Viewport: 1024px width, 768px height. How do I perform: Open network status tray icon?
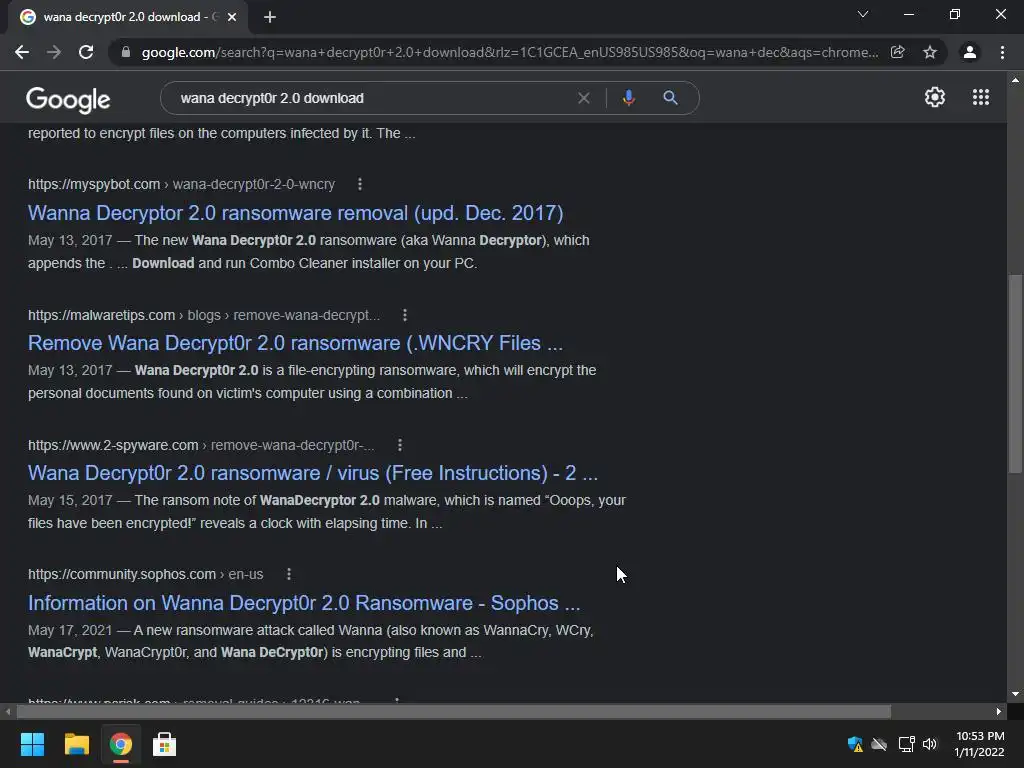coord(906,744)
